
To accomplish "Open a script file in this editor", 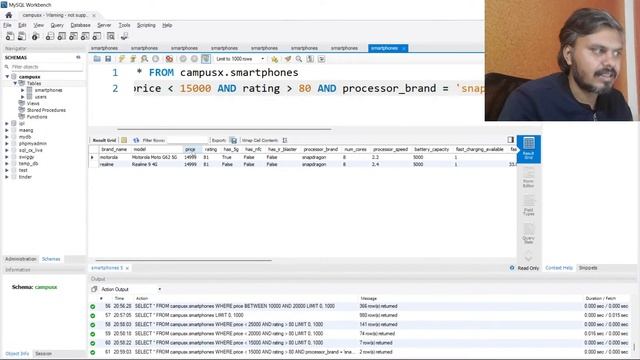I will (97, 59).
